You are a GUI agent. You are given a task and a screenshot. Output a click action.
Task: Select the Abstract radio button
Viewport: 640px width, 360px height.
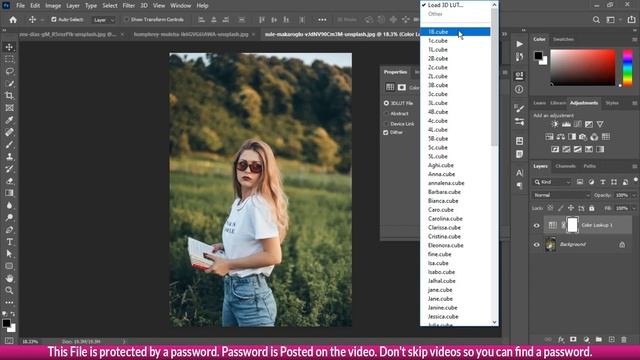click(386, 113)
